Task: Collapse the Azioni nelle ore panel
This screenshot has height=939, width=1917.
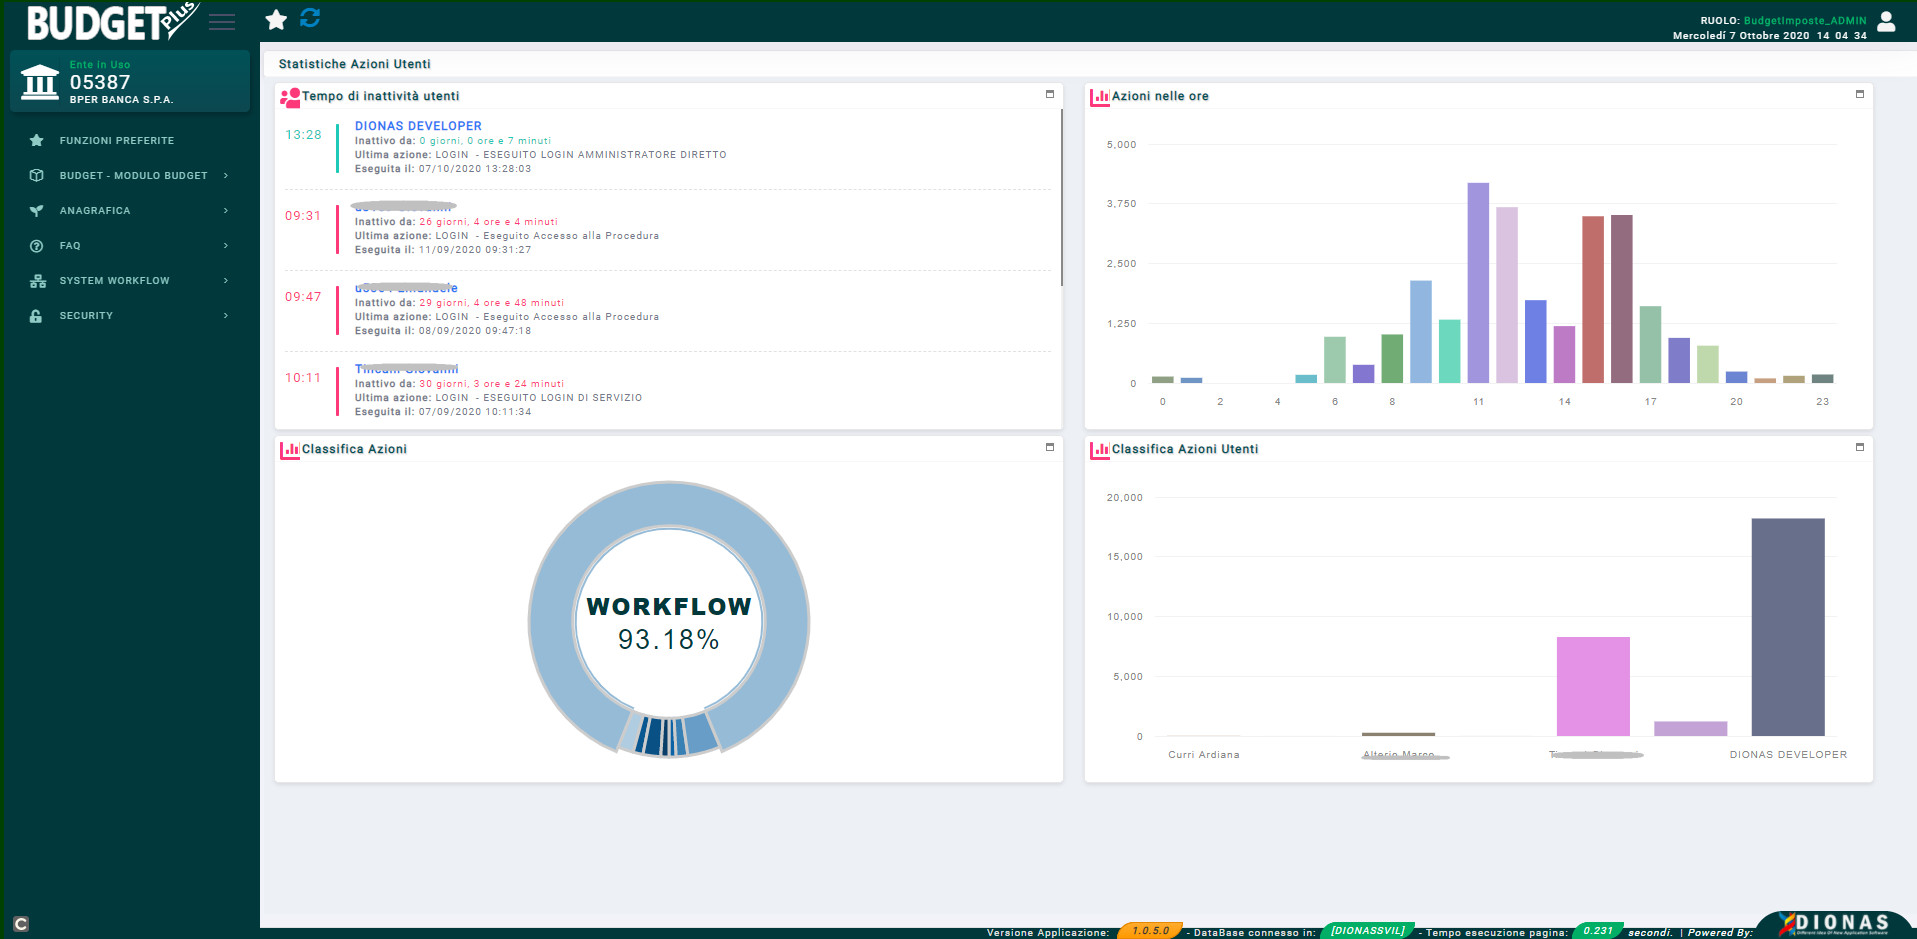Action: pyautogui.click(x=1860, y=95)
